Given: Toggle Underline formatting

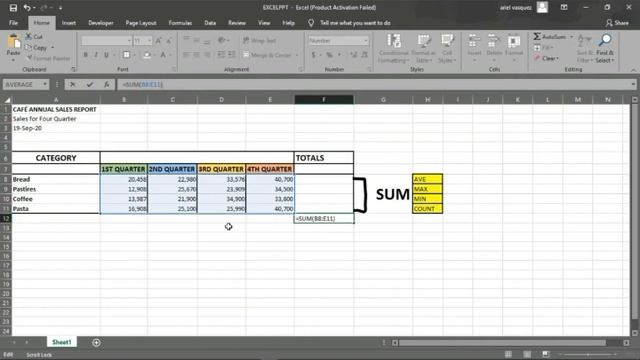Looking at the screenshot, I should pyautogui.click(x=107, y=55).
